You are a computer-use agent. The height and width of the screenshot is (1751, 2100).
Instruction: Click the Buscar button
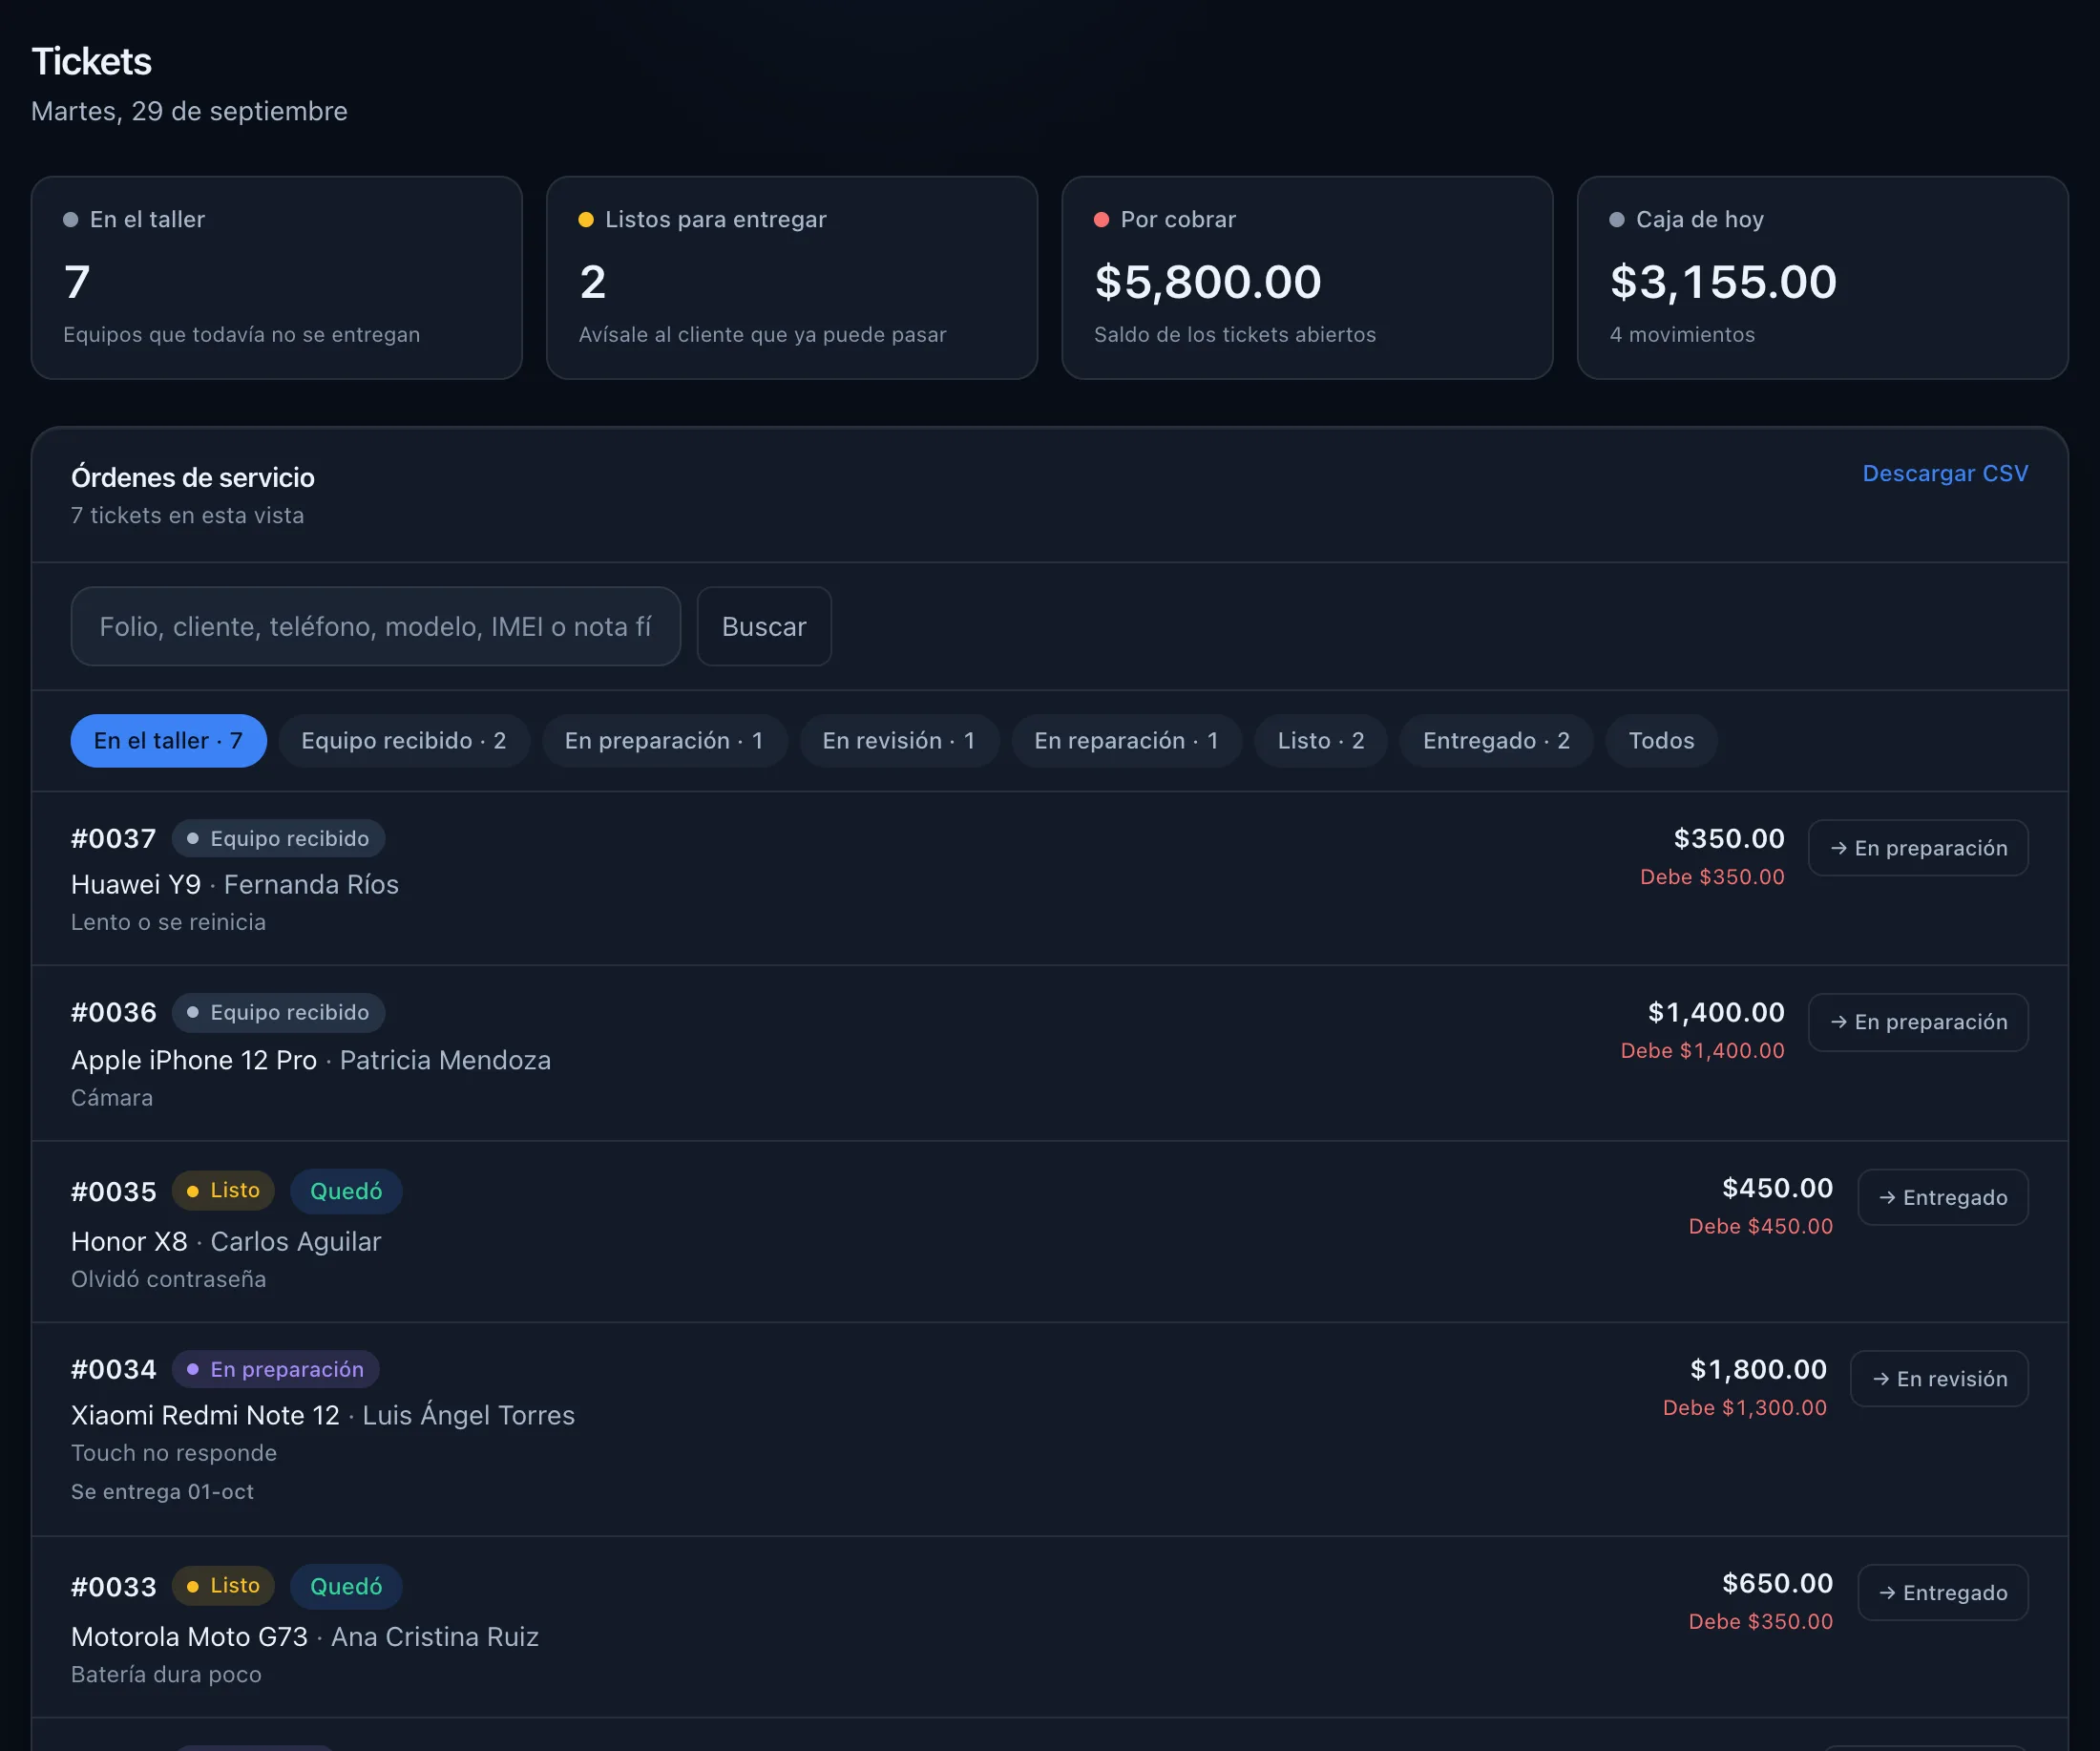coord(764,626)
